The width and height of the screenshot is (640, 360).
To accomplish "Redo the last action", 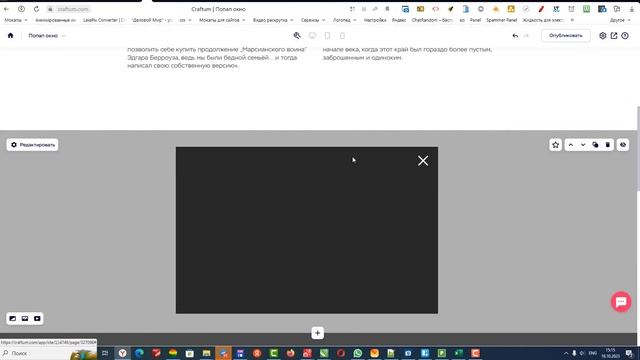I will (x=527, y=36).
